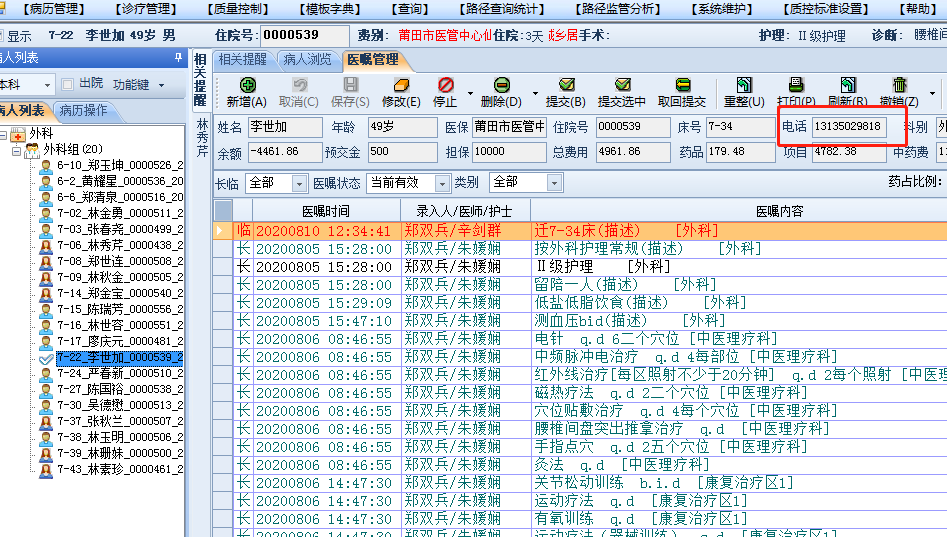Viewport: 947px width, 537px height.
Task: Click the 住院号 field at top
Action: tap(304, 36)
